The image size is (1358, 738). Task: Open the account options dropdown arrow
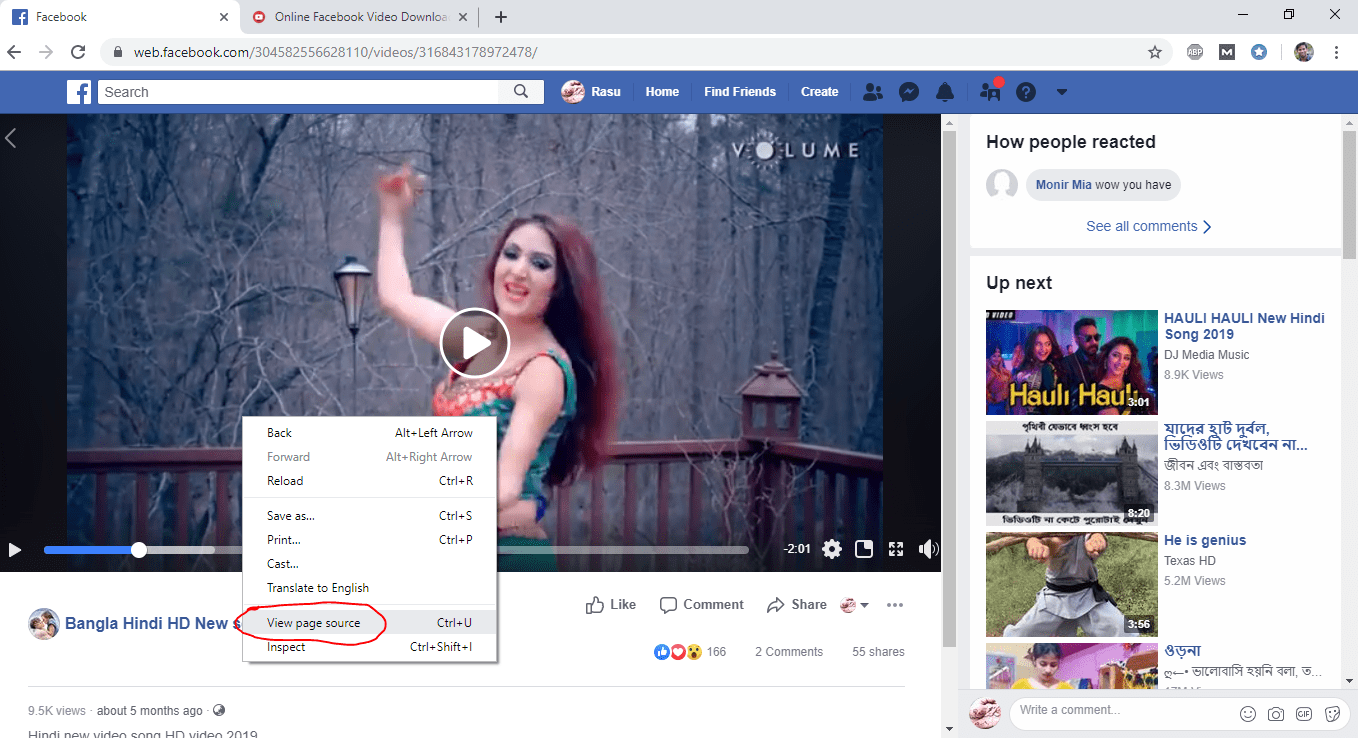point(1061,91)
